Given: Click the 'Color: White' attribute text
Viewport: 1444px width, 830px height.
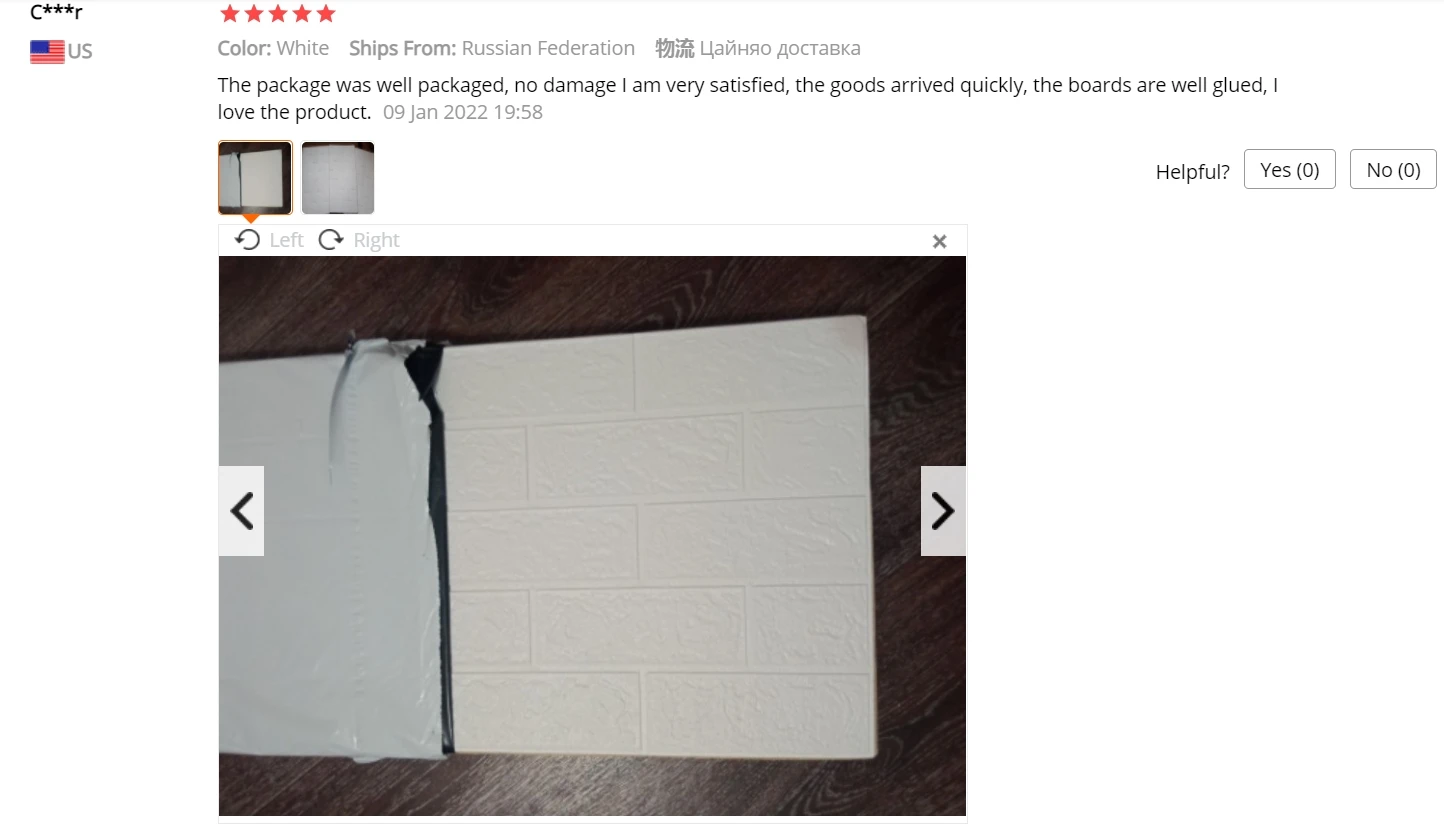Looking at the screenshot, I should [x=273, y=48].
